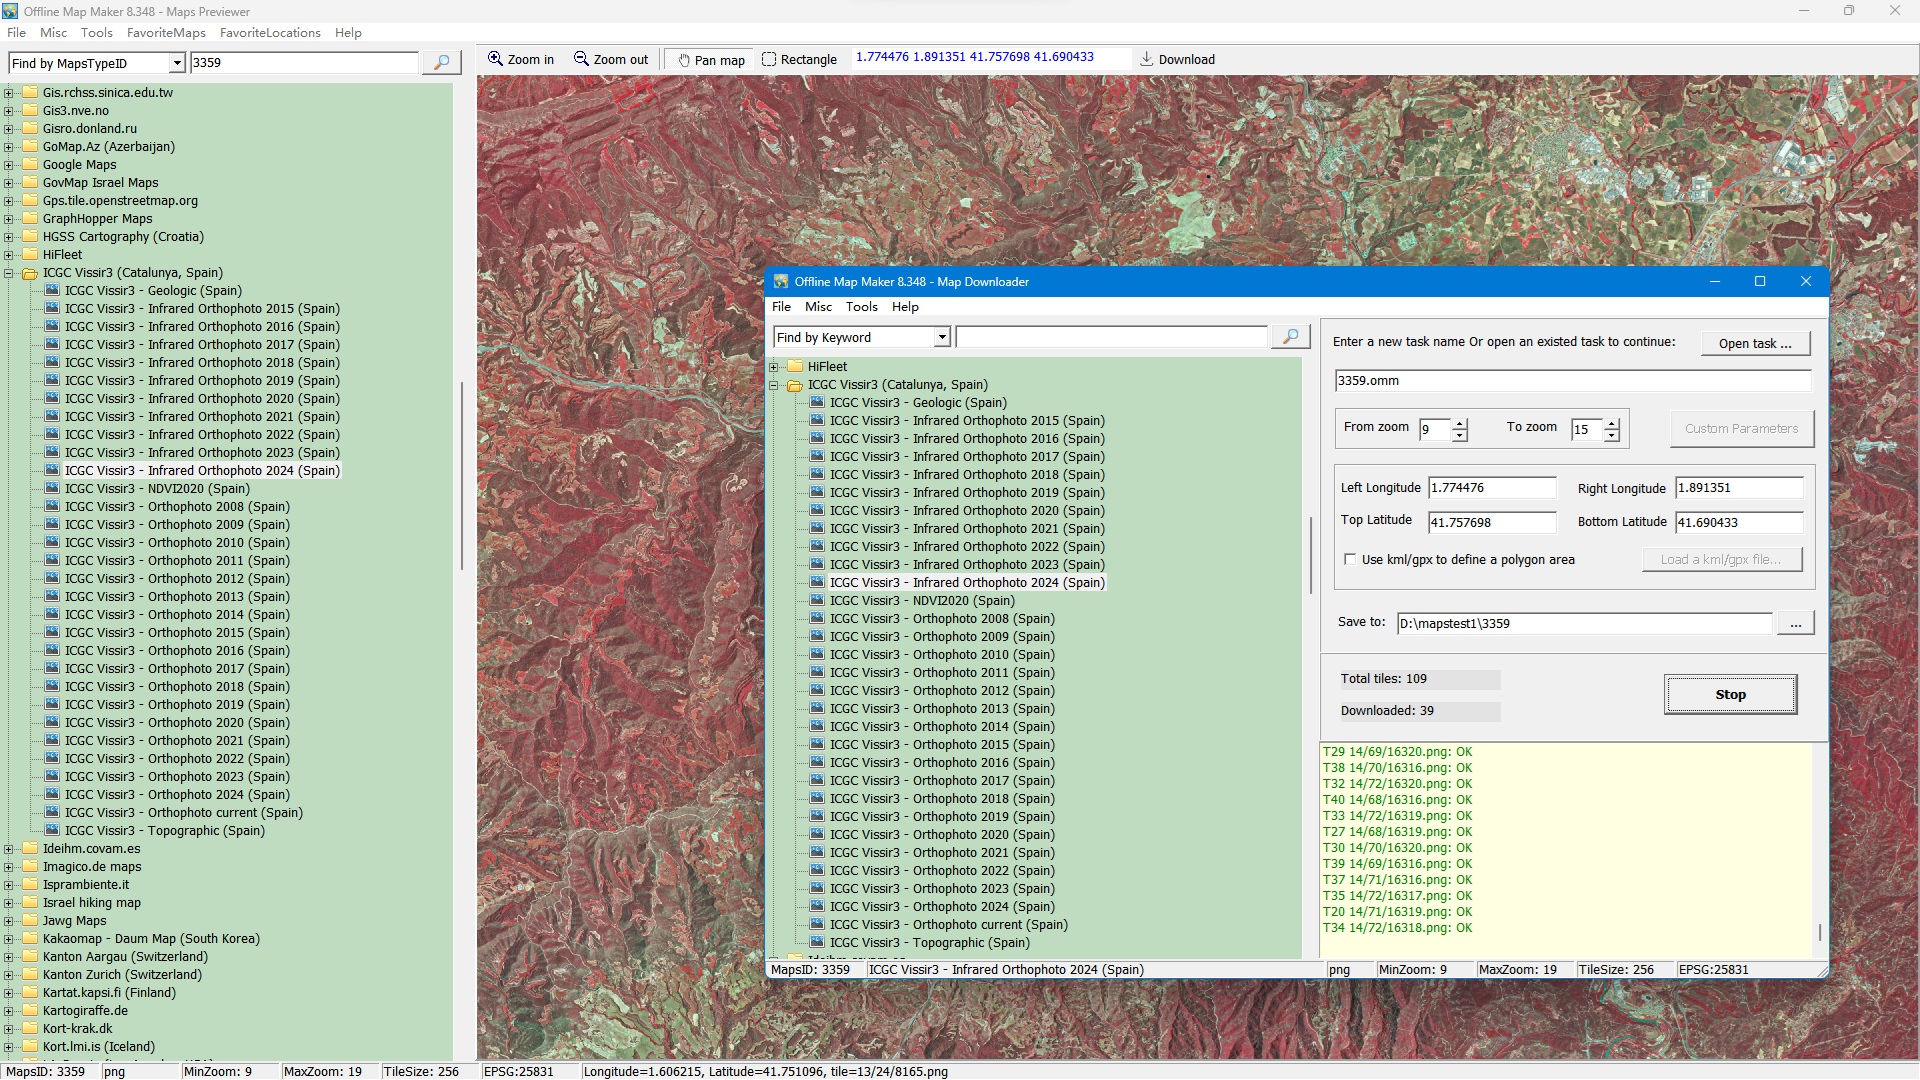Decrease the To zoom spinner value

pos(1612,436)
